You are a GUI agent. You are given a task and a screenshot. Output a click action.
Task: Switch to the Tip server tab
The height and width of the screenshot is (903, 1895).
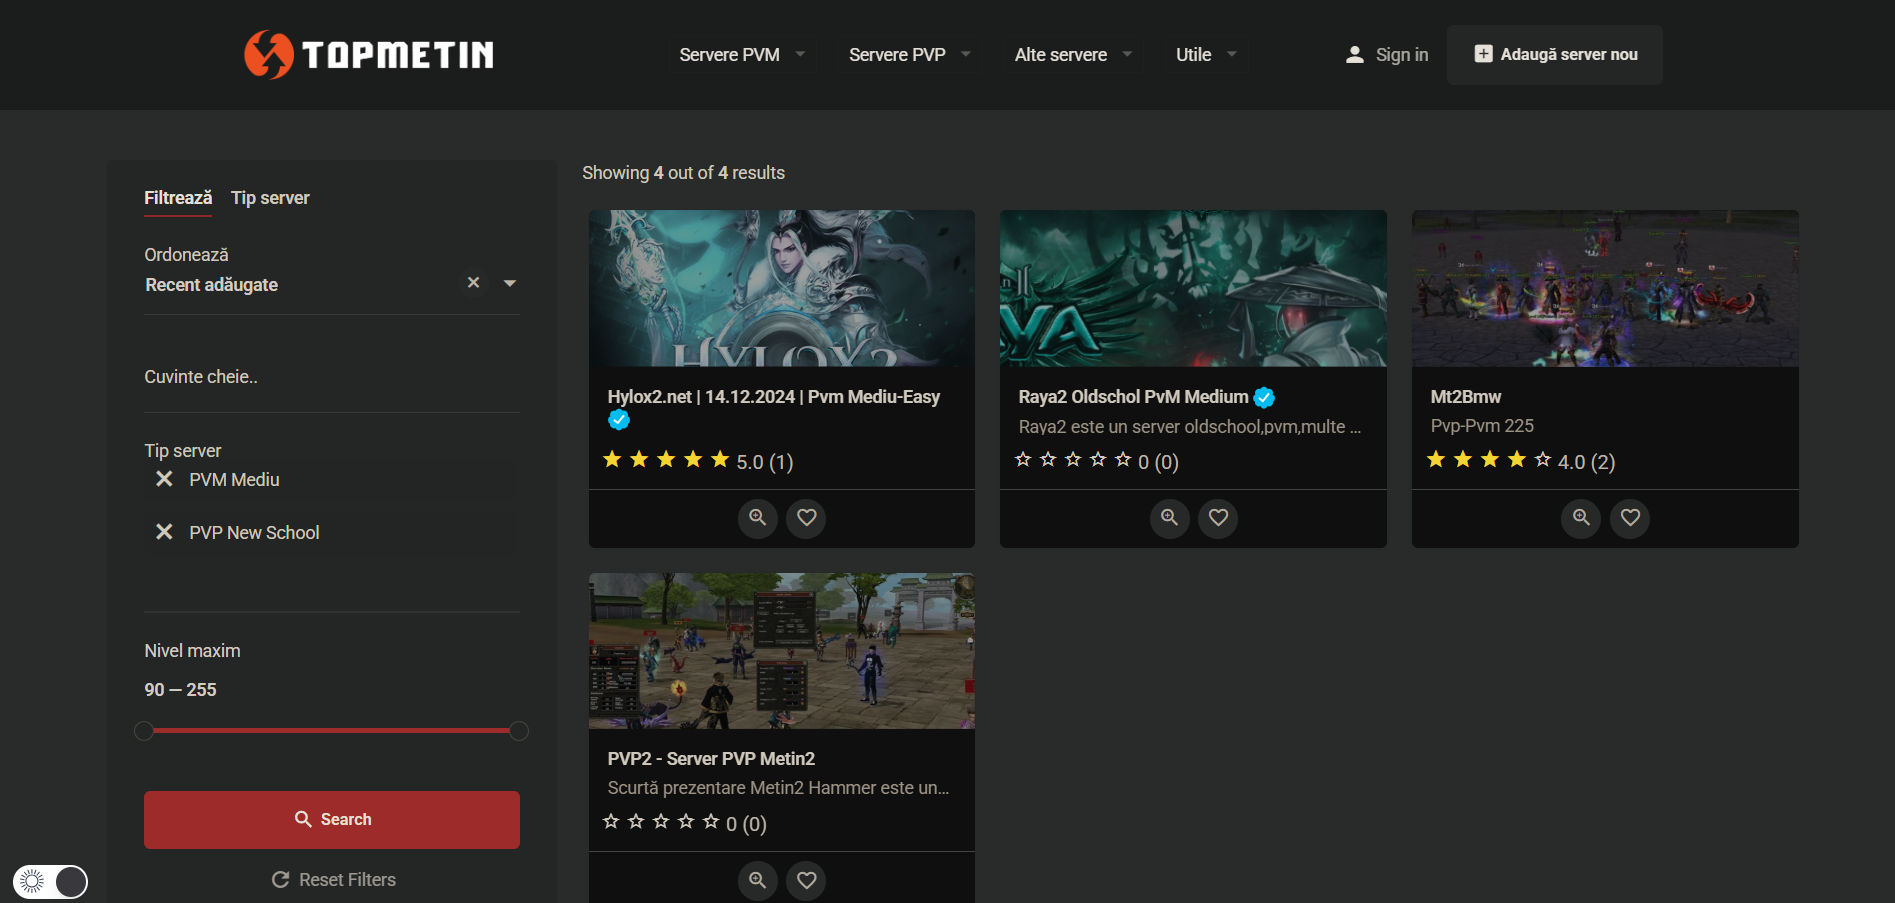(270, 198)
